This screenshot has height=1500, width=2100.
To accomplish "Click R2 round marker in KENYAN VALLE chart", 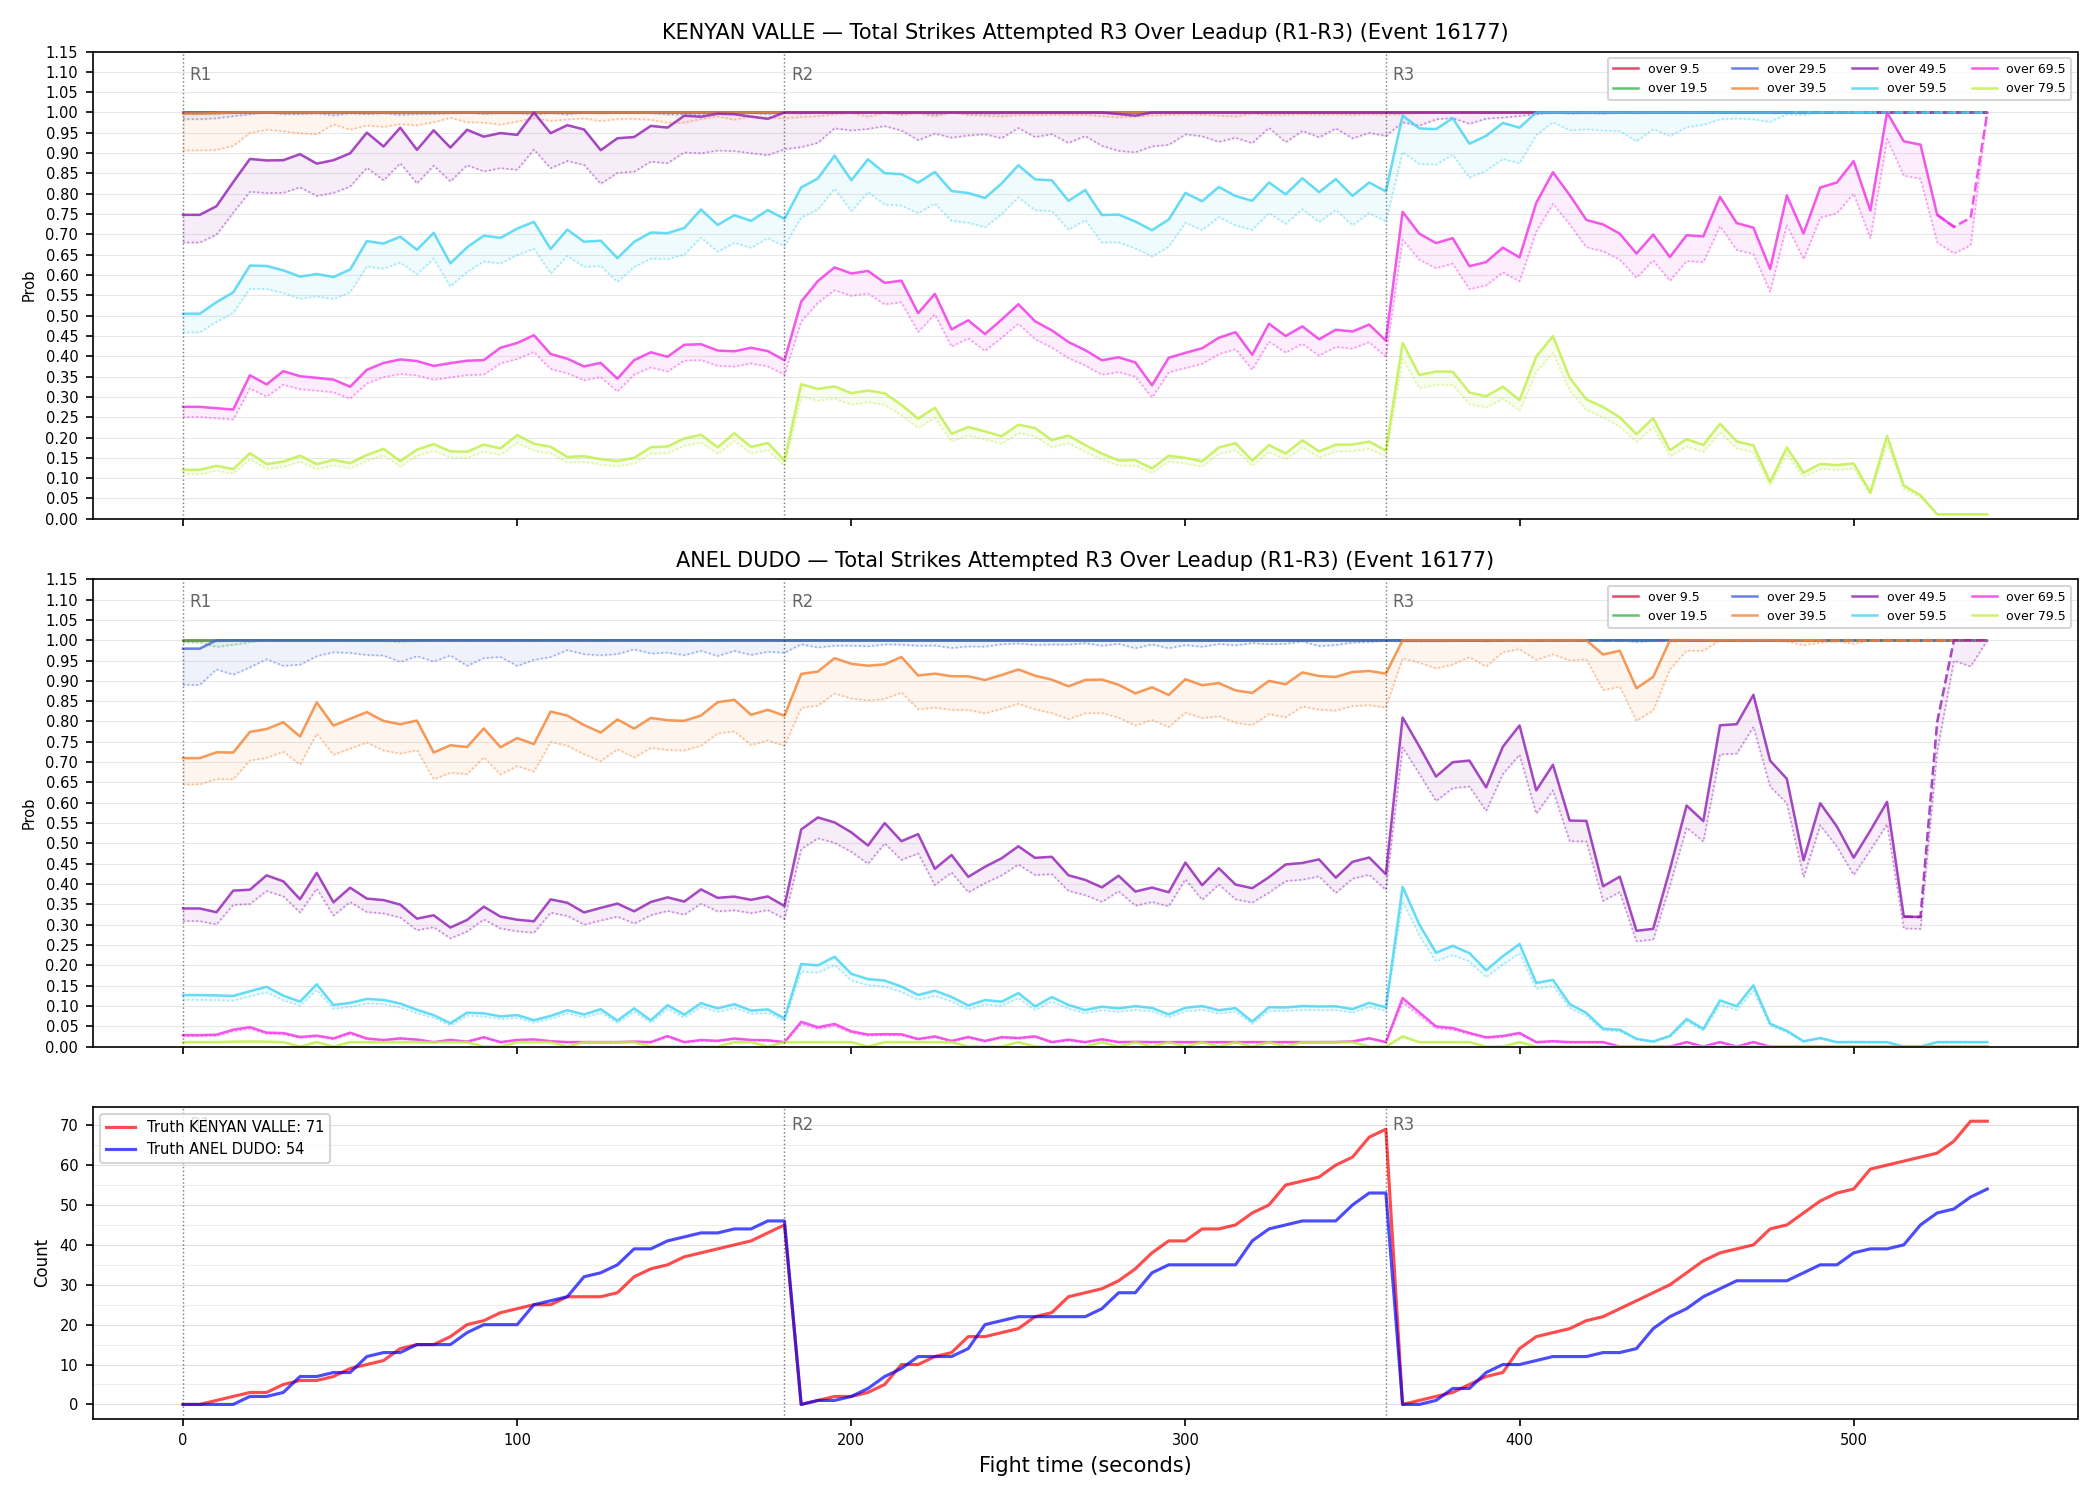I will (802, 74).
